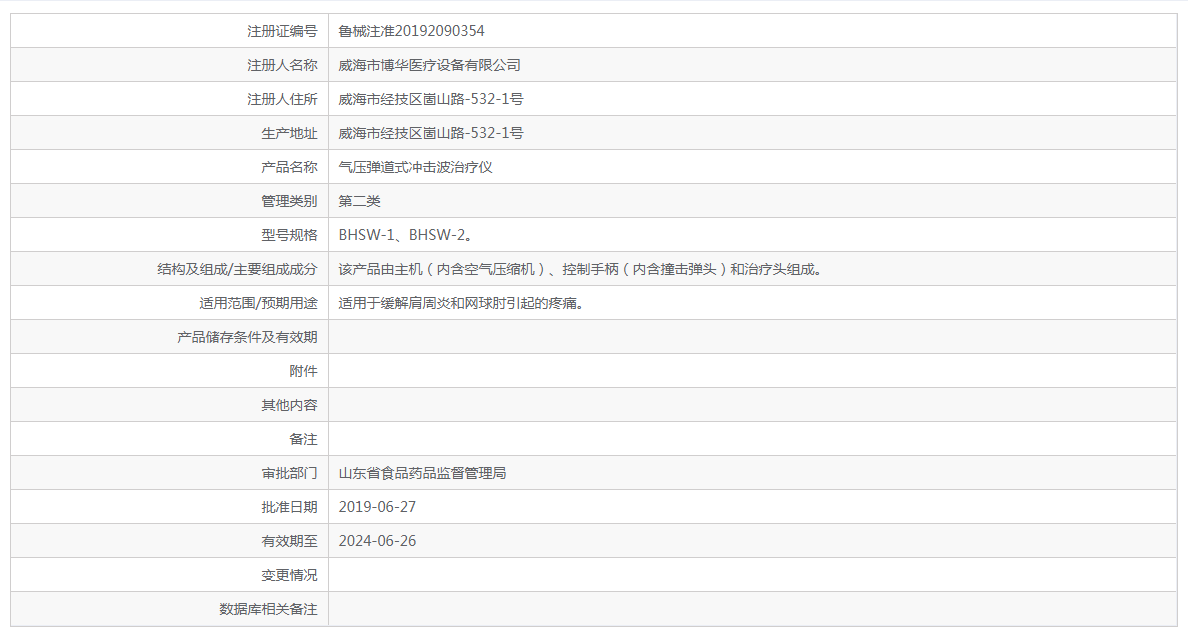This screenshot has height=633, width=1188.
Task: Click the 其他内容 label
Action: [x=289, y=405]
